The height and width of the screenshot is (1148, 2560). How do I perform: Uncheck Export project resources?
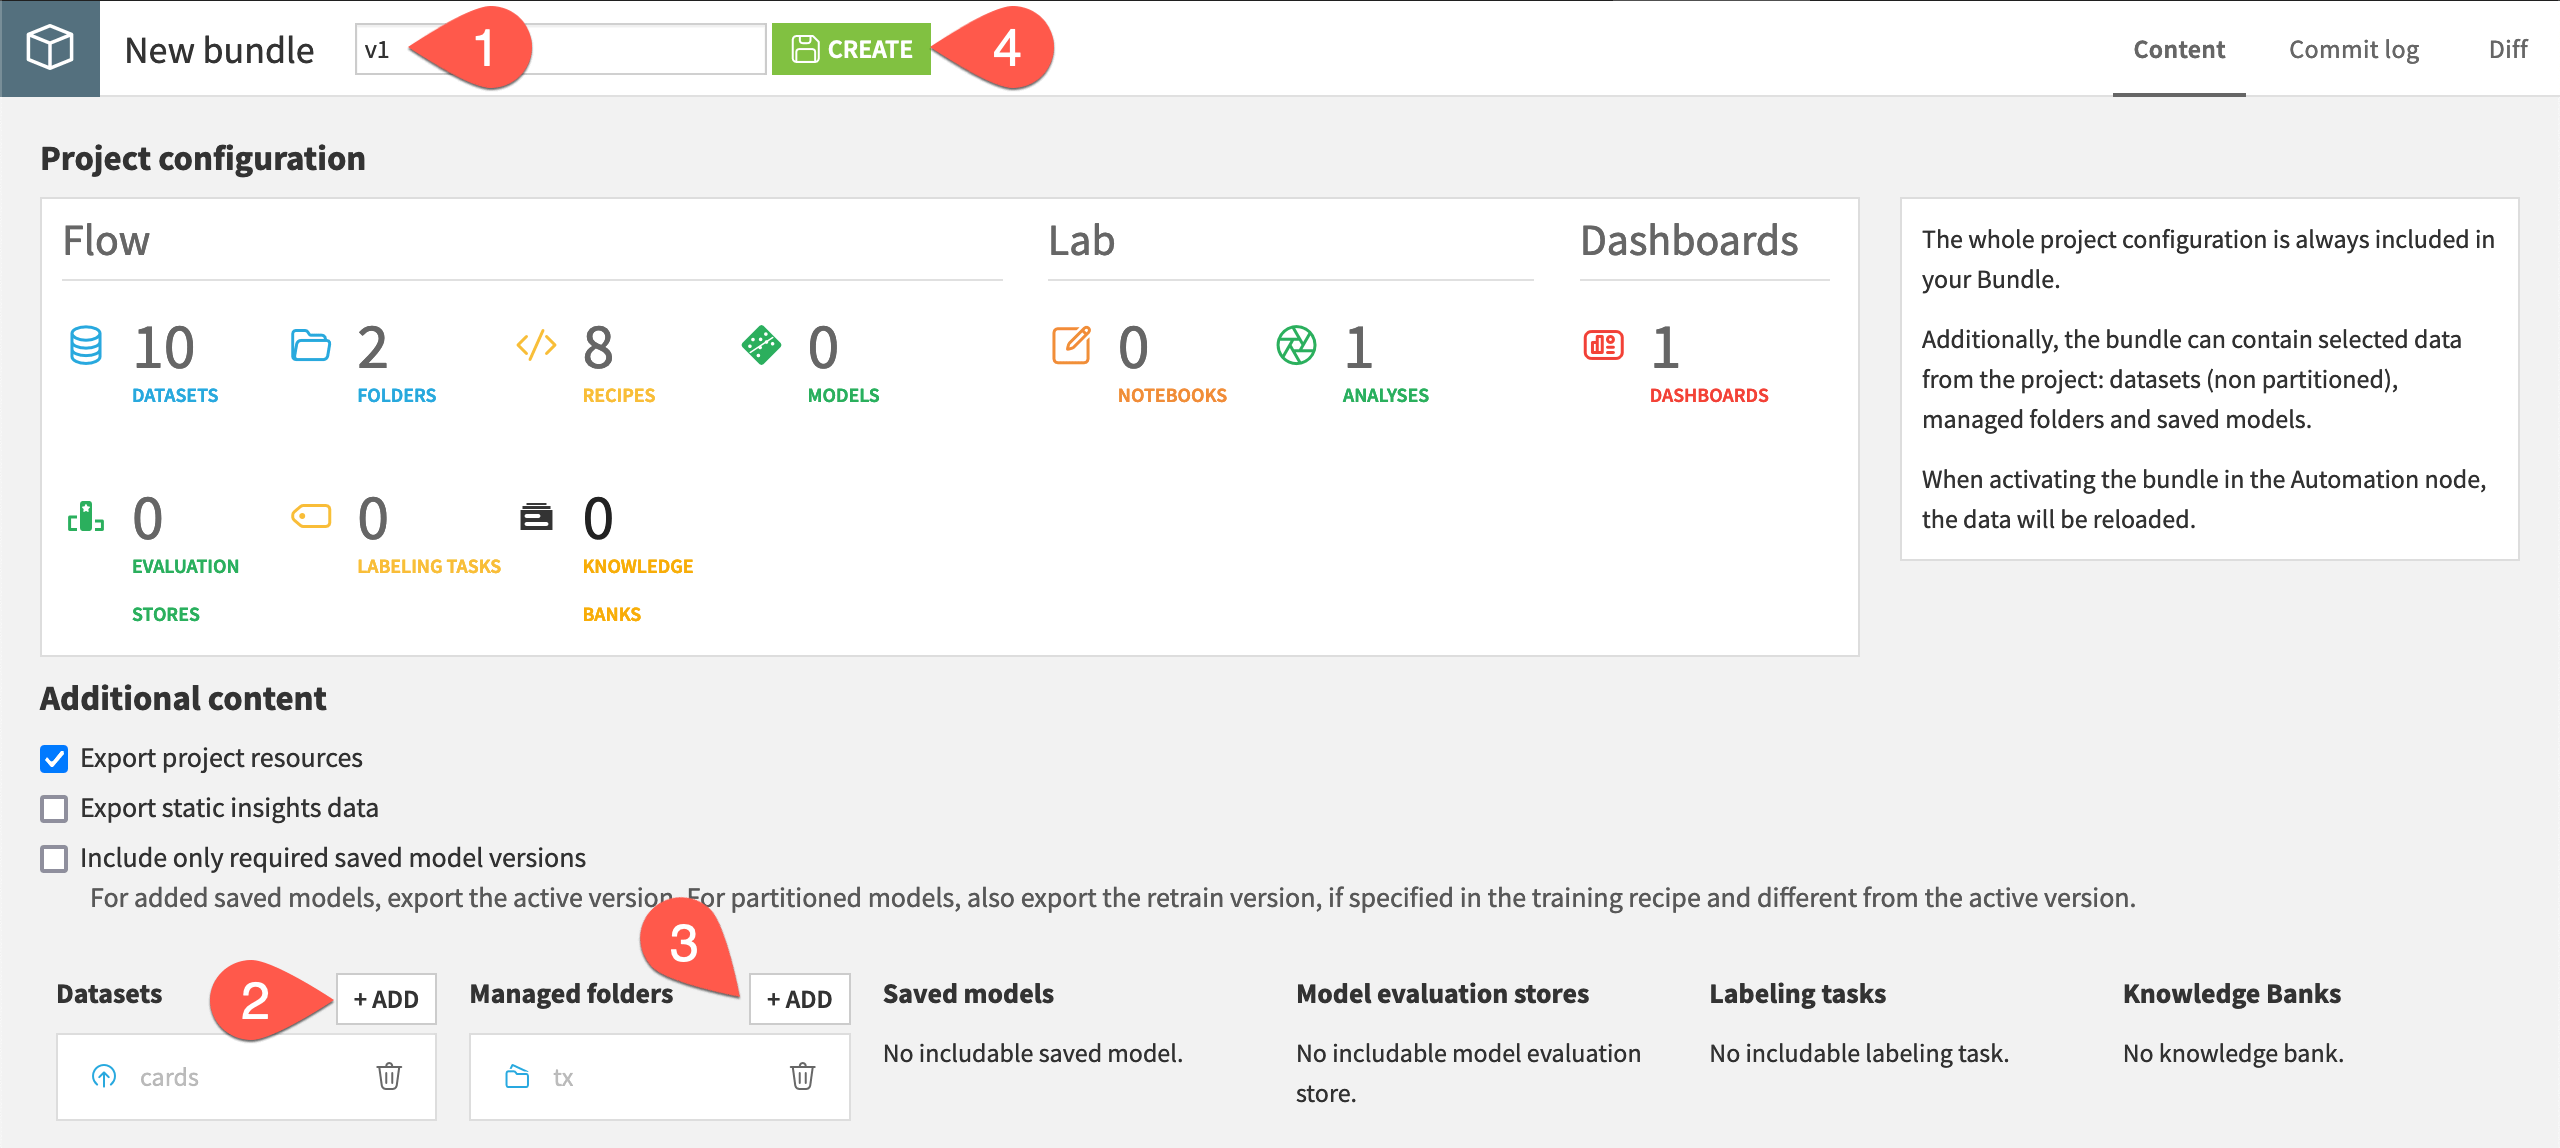54,758
